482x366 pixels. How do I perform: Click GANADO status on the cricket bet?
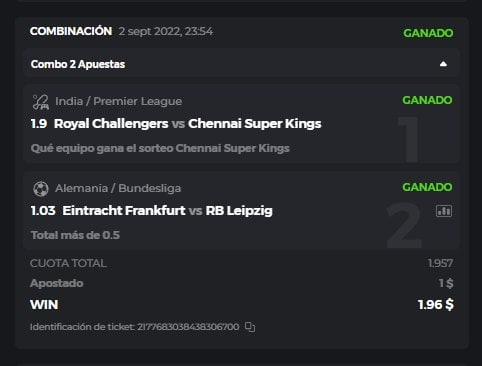(427, 100)
